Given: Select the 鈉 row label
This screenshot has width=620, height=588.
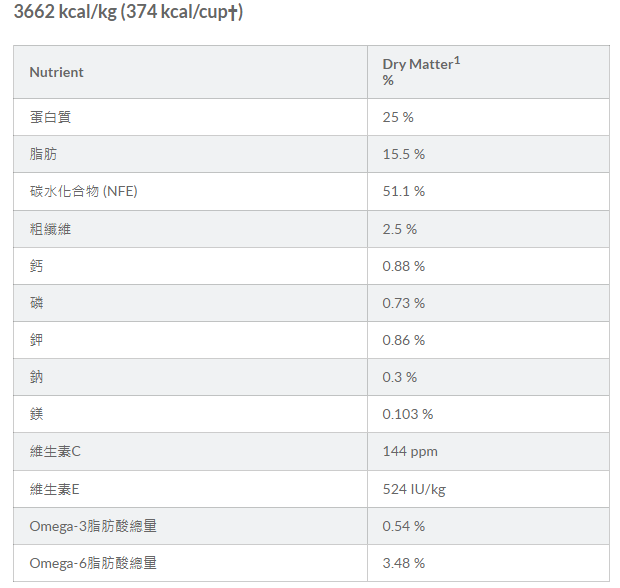Looking at the screenshot, I should (x=37, y=377).
